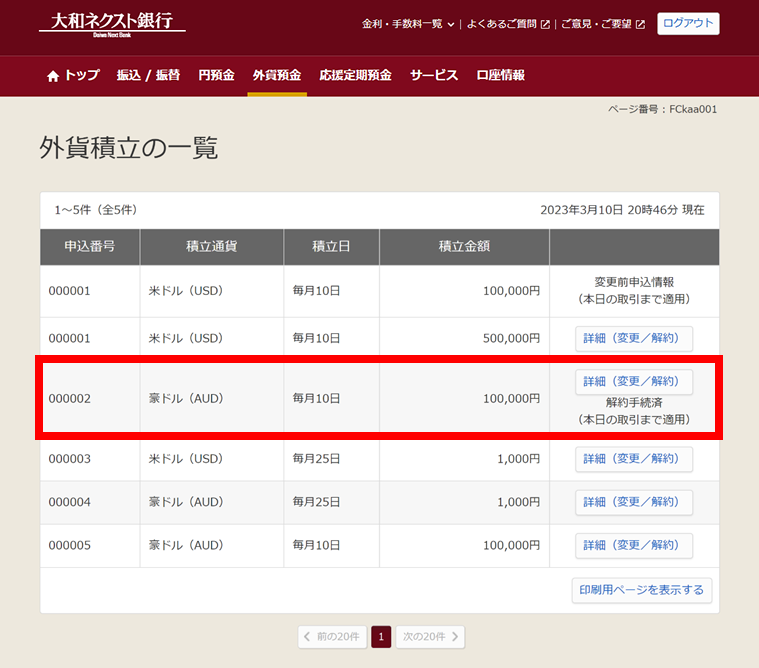Open 詳細（変更／解約） for application 000002
Screen dimensions: 759x668
[x=634, y=381]
